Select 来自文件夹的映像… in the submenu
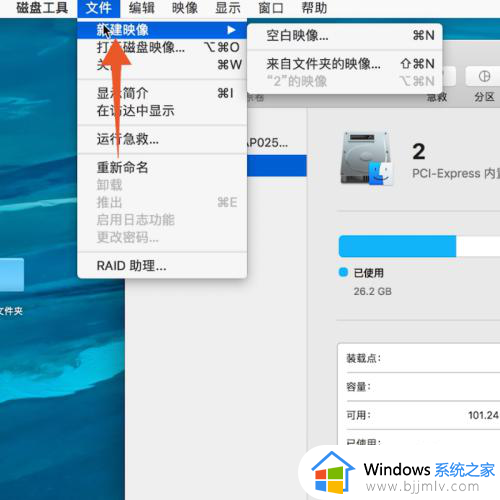This screenshot has width=500, height=500. (x=345, y=64)
